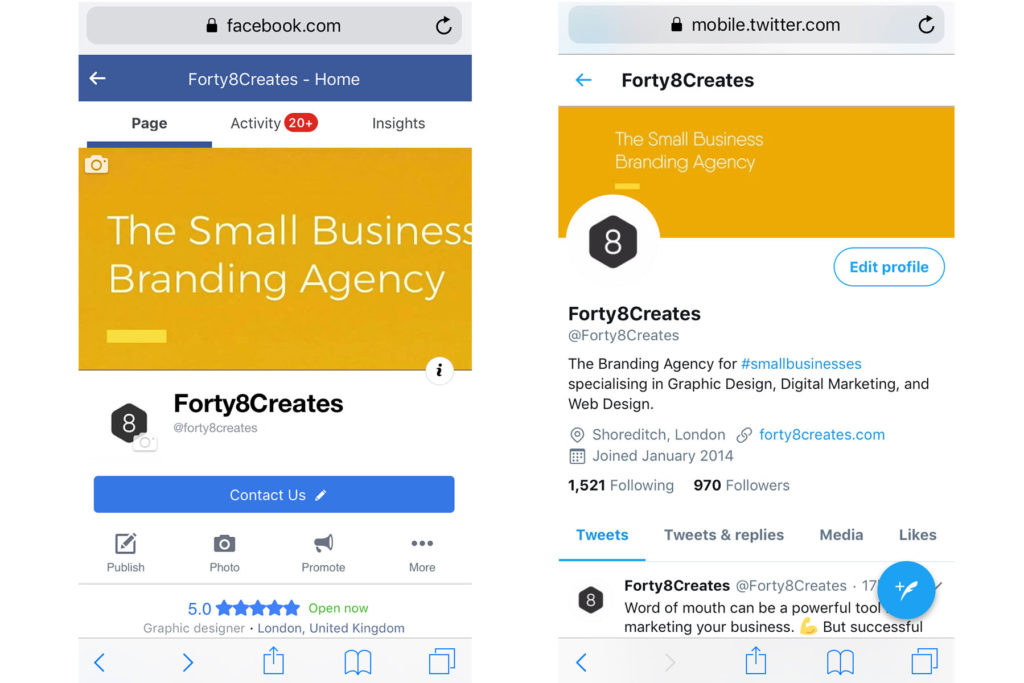Open the Media tab on Twitter
Image resolution: width=1024 pixels, height=683 pixels.
pyautogui.click(x=841, y=535)
